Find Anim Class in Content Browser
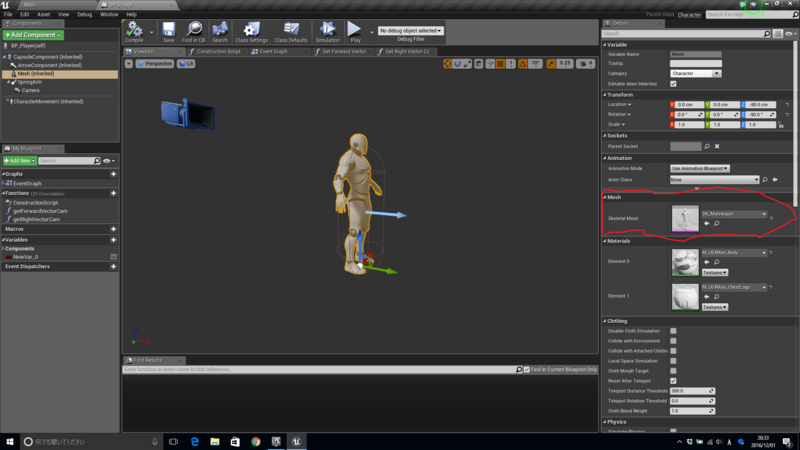The width and height of the screenshot is (800, 450). pos(765,180)
